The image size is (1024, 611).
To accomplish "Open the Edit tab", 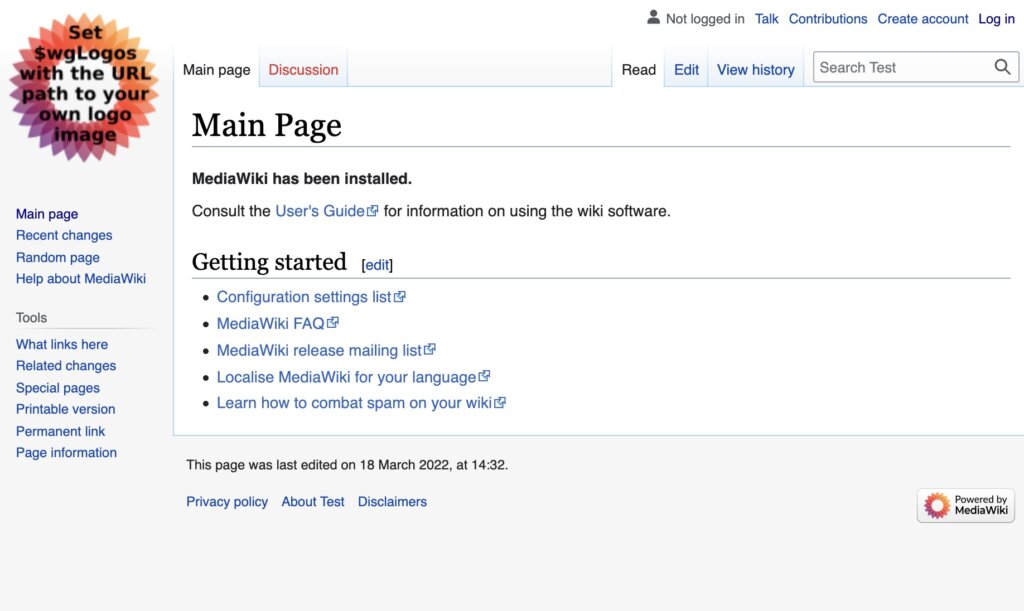I will click(686, 70).
